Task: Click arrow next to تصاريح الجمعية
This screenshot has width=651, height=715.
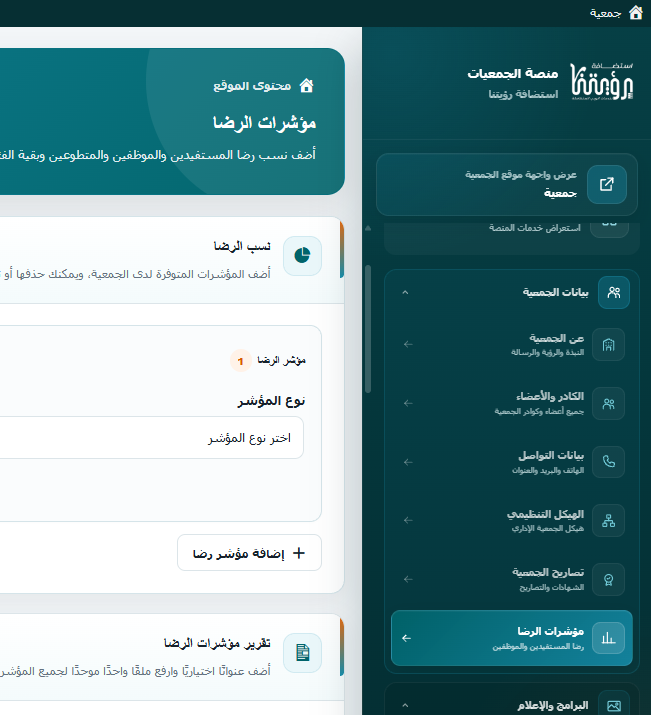Action: (x=408, y=580)
